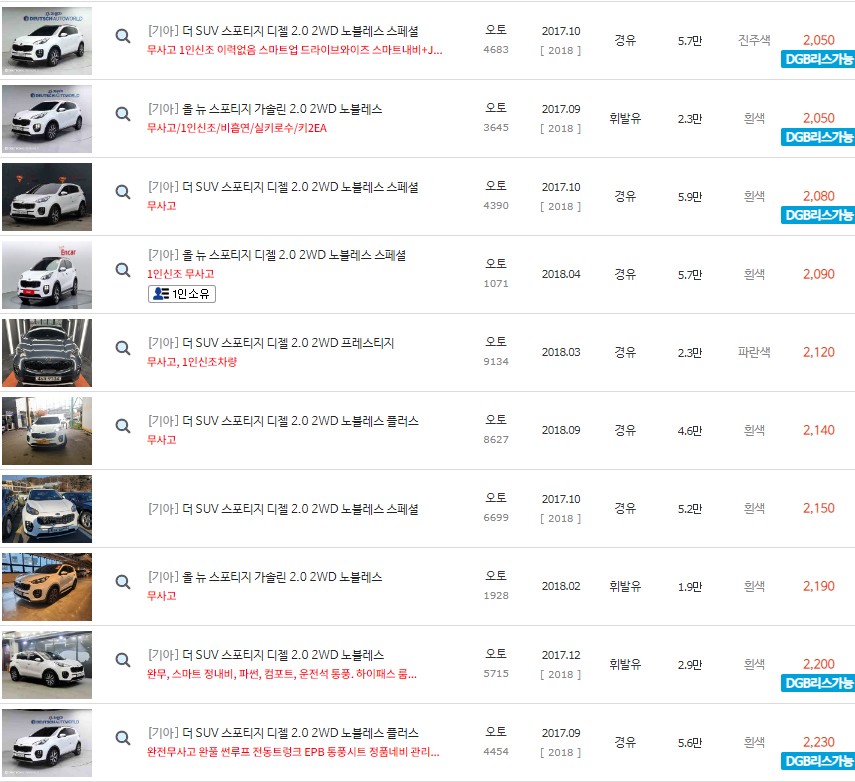Open car photo thumbnail of listing 8627

47,431
